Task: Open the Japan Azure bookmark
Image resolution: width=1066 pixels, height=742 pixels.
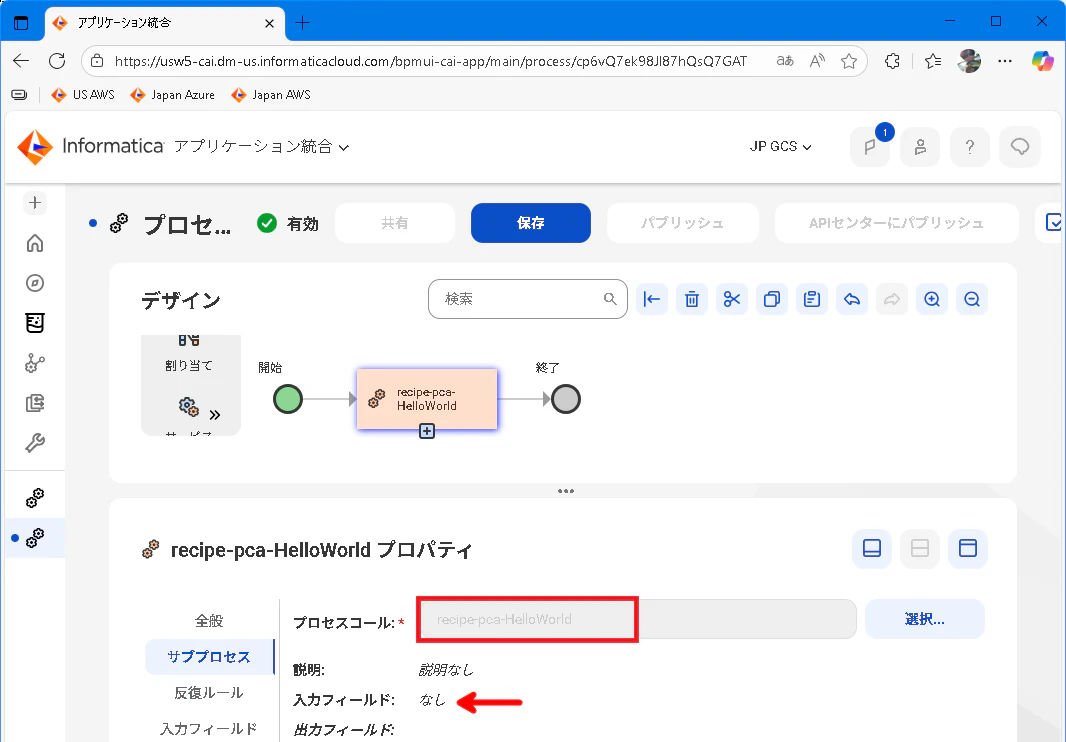Action: [173, 95]
